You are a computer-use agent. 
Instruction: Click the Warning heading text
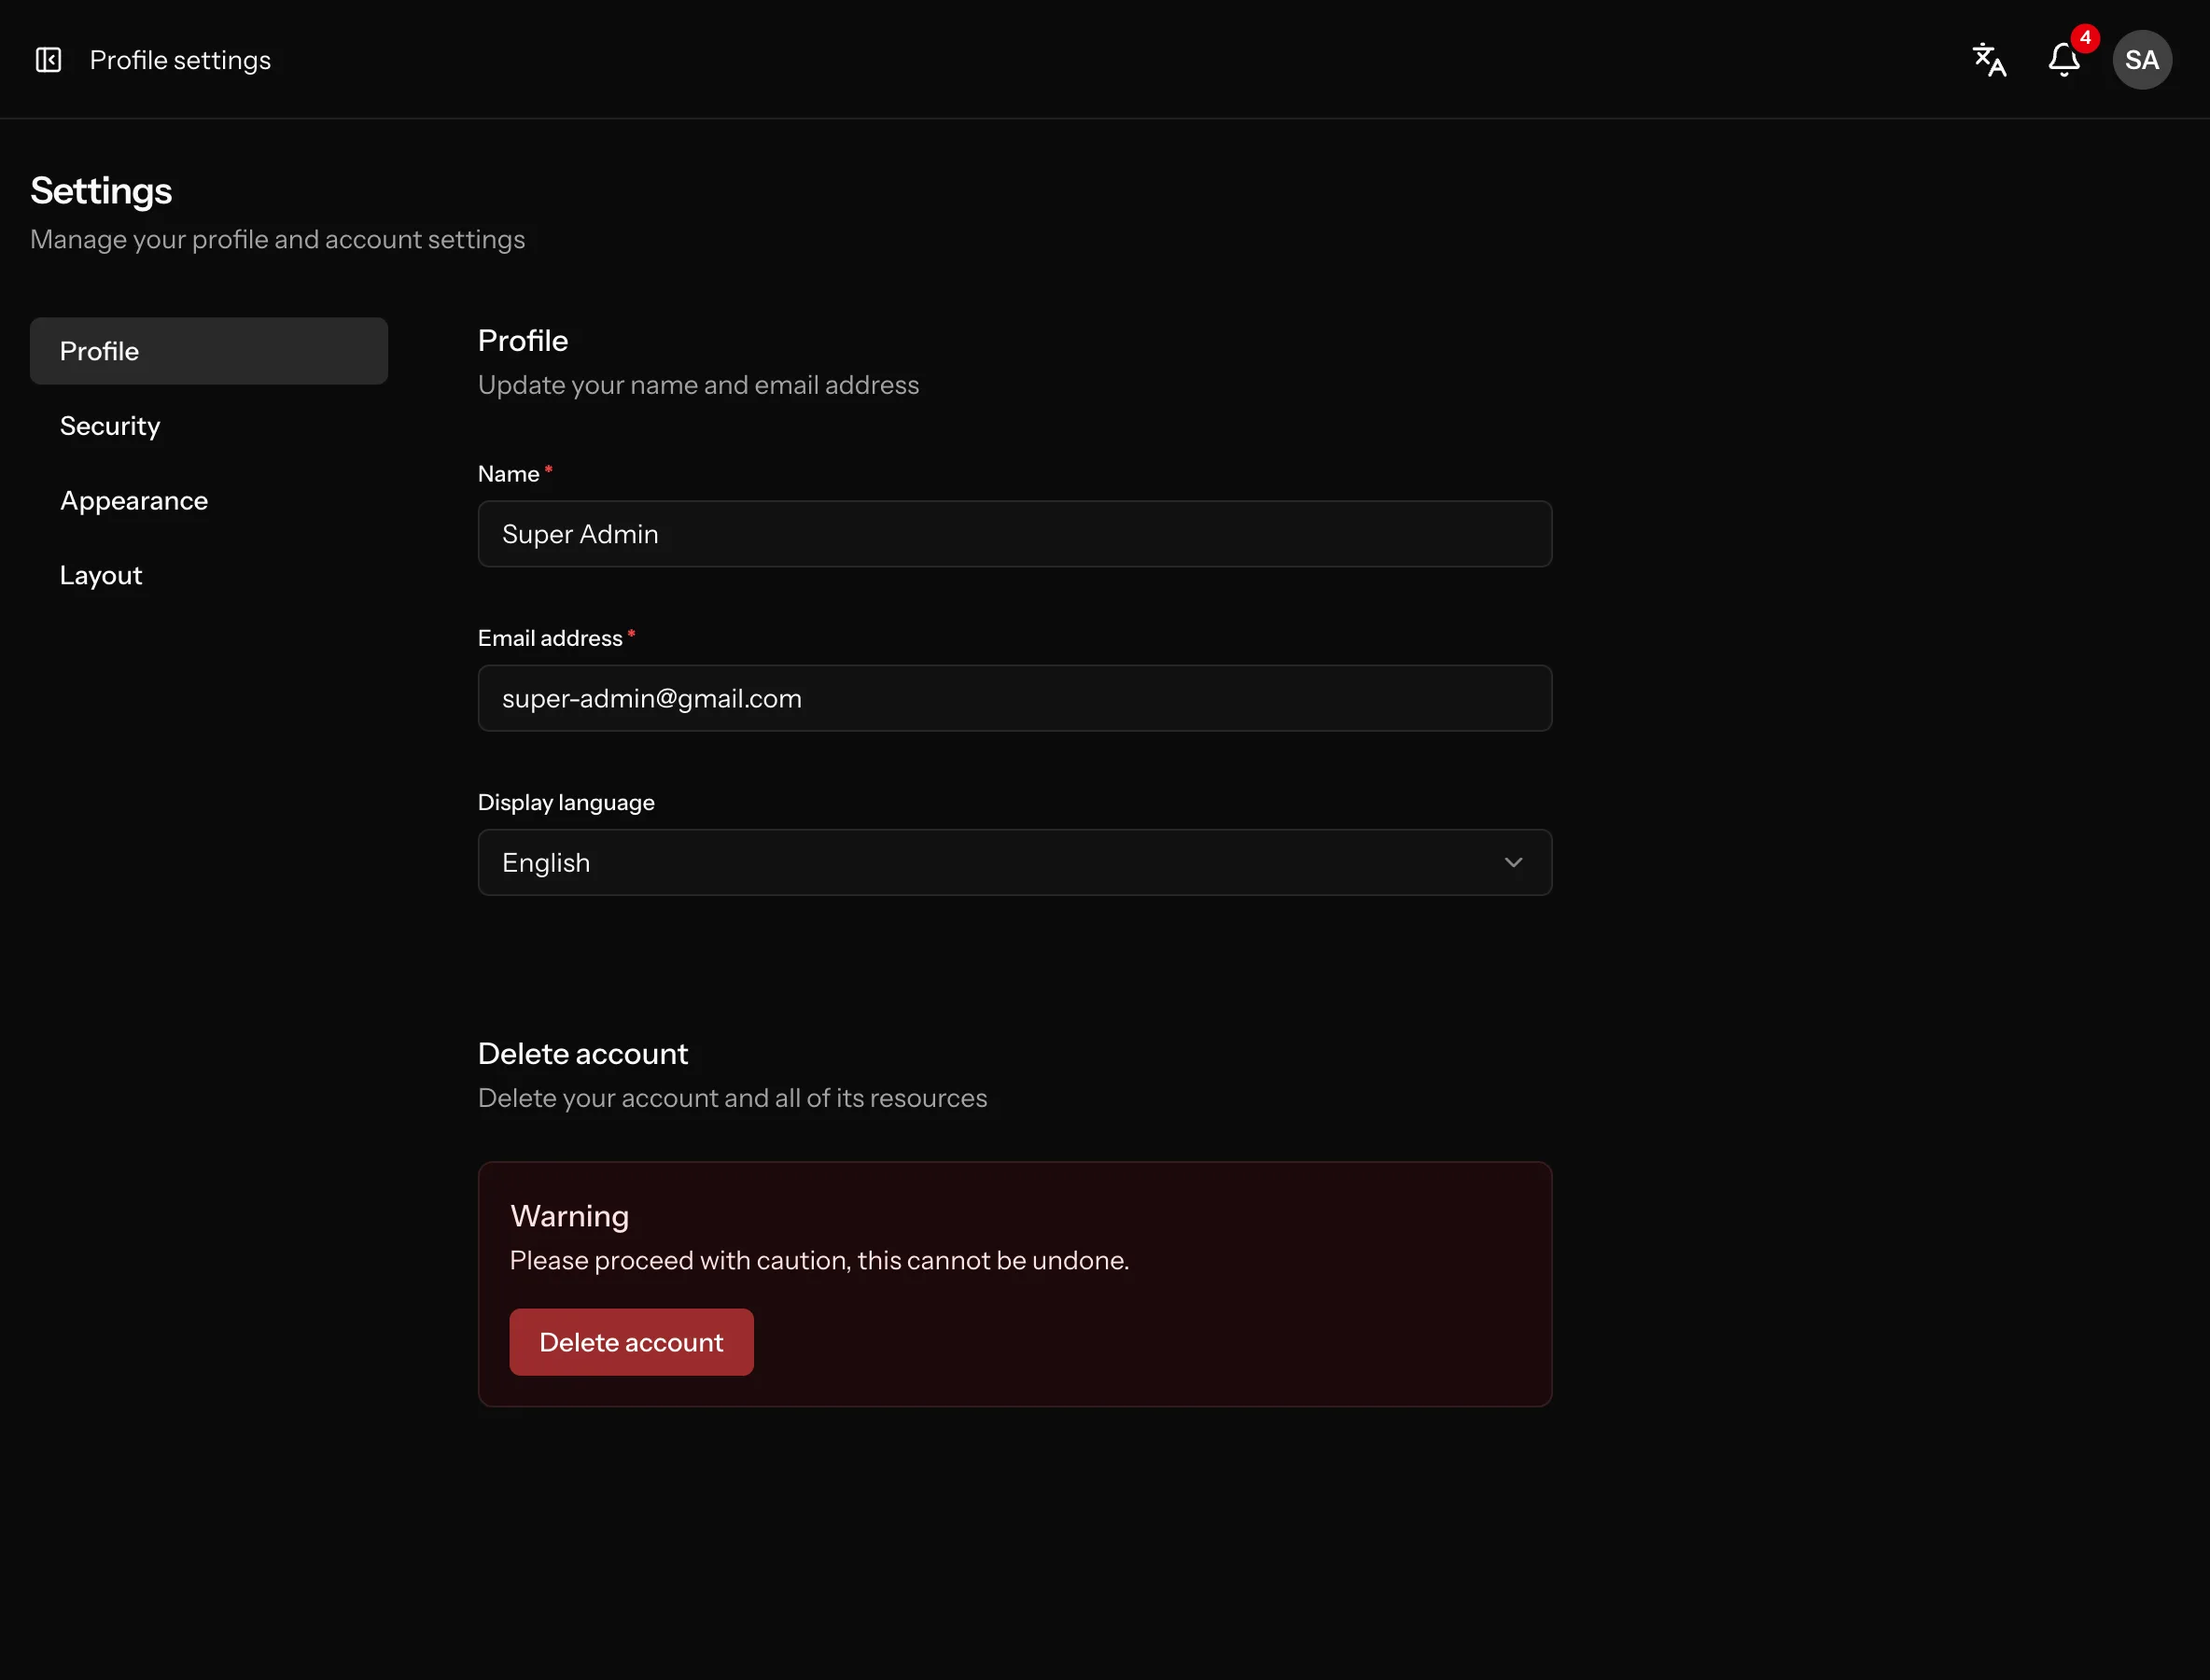point(569,1216)
